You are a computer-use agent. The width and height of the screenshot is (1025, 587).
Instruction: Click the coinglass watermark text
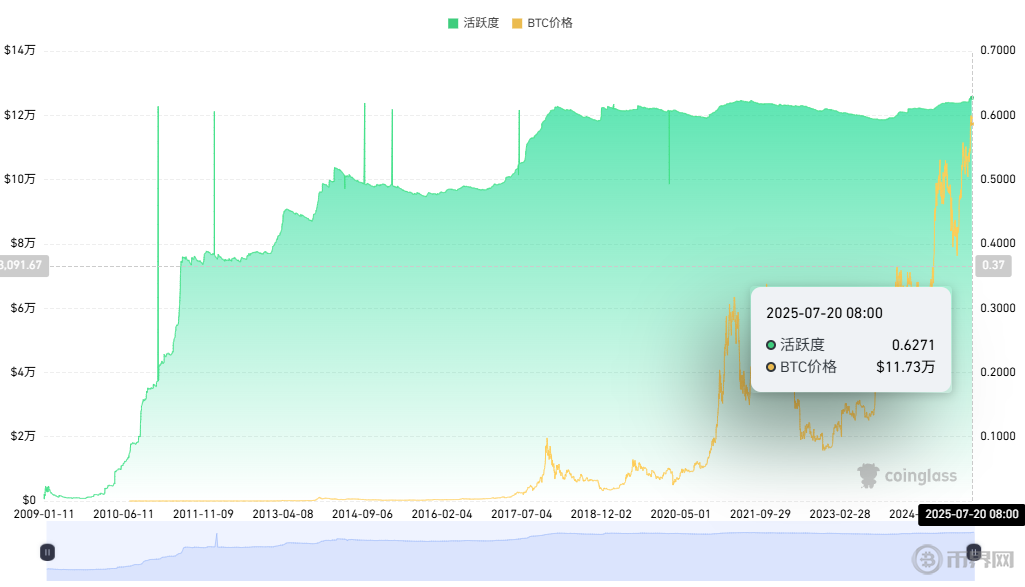920,476
